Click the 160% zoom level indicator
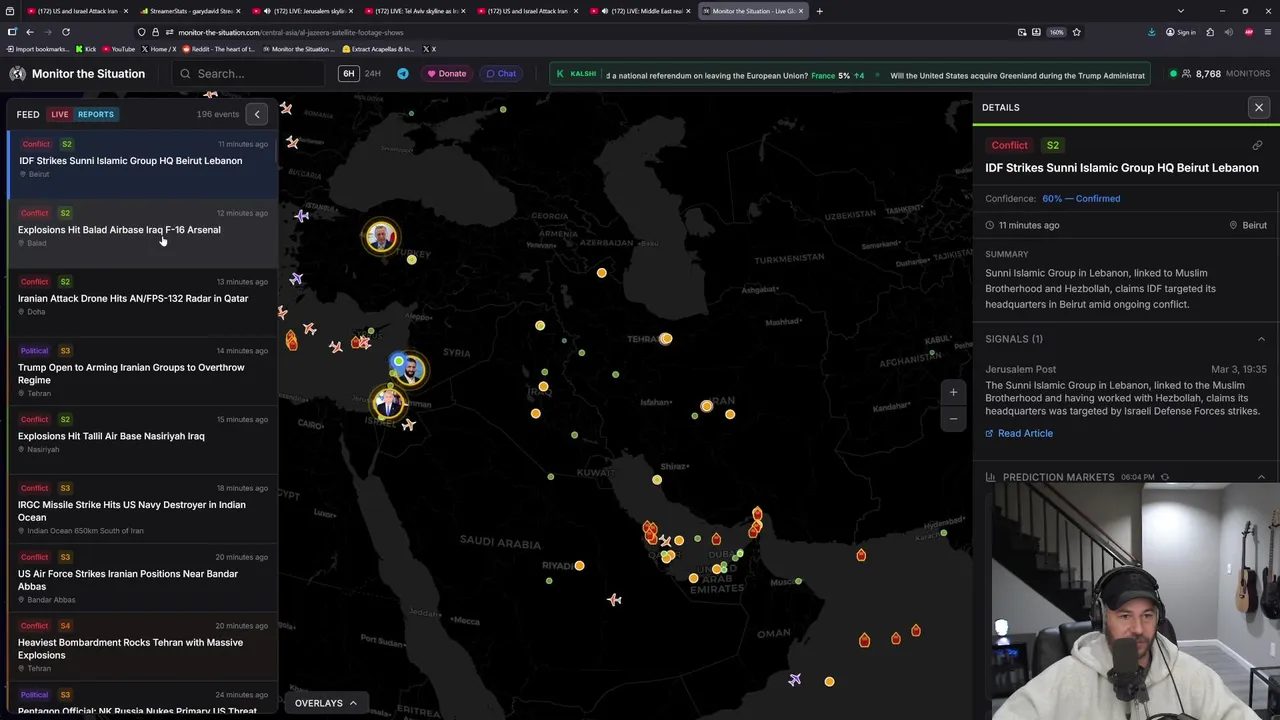 [1056, 32]
